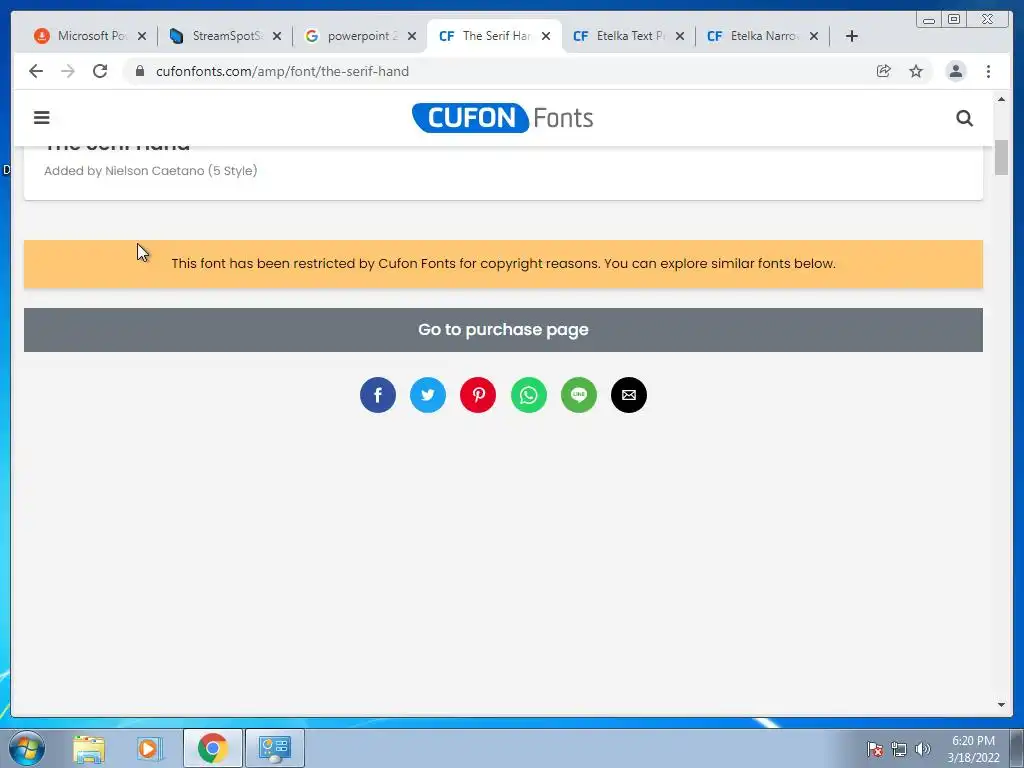Go back with the browser back arrow
The image size is (1024, 768).
36,71
